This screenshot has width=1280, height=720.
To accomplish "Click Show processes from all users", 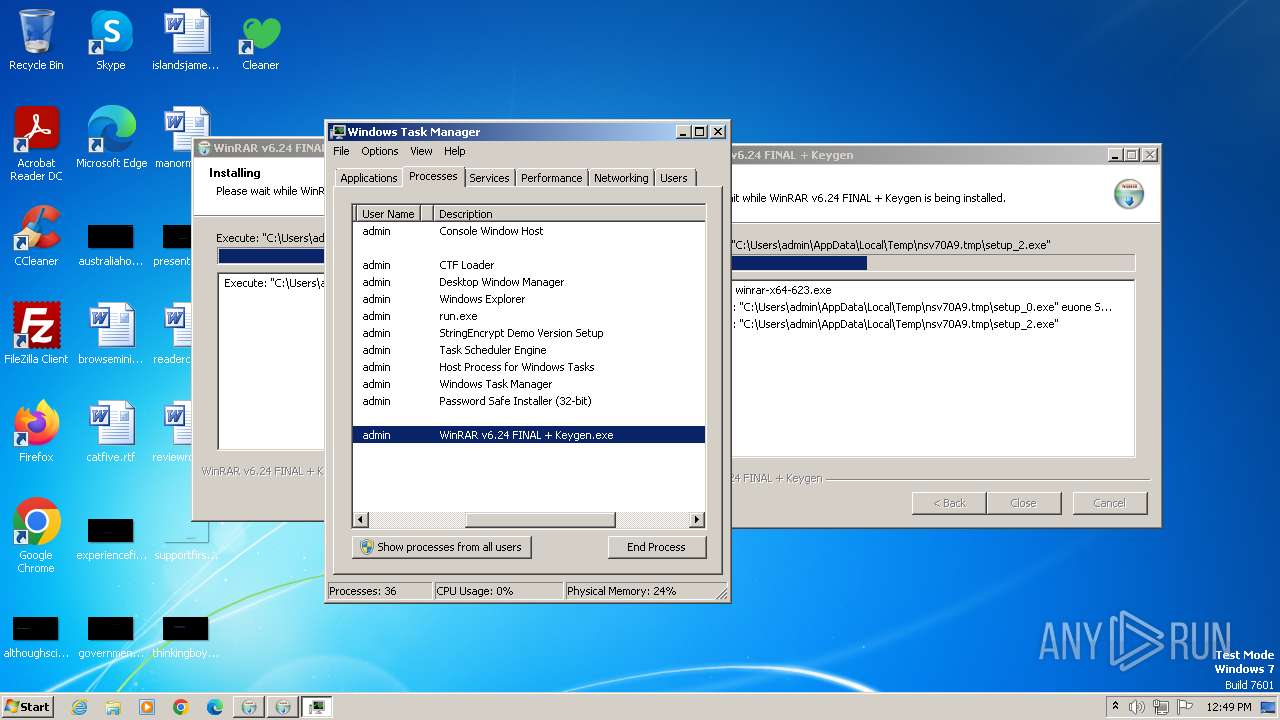I will click(x=442, y=547).
